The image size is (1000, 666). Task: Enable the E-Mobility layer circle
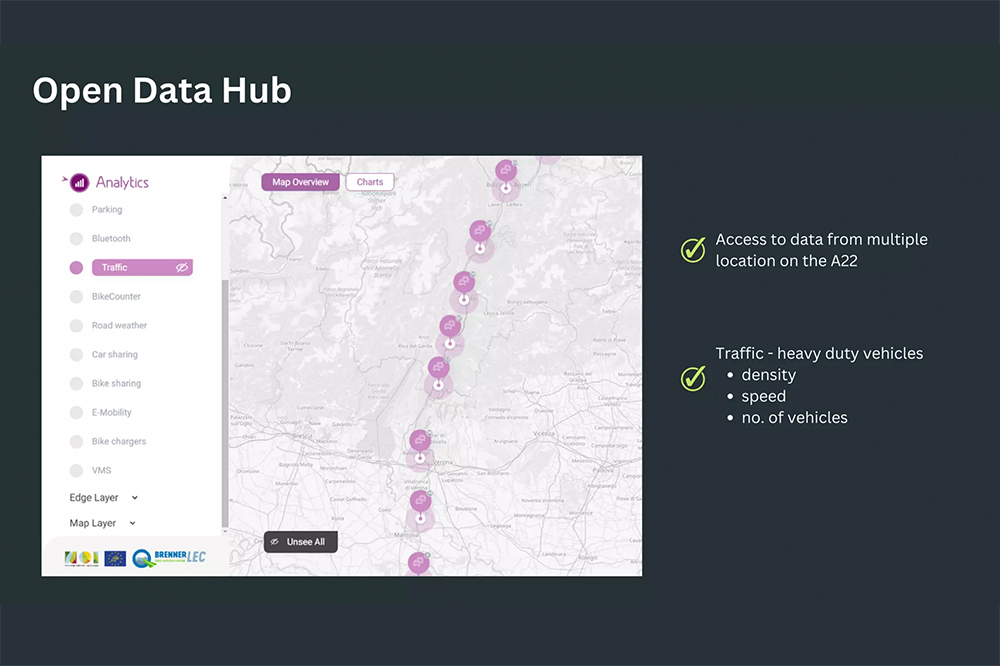pos(77,413)
